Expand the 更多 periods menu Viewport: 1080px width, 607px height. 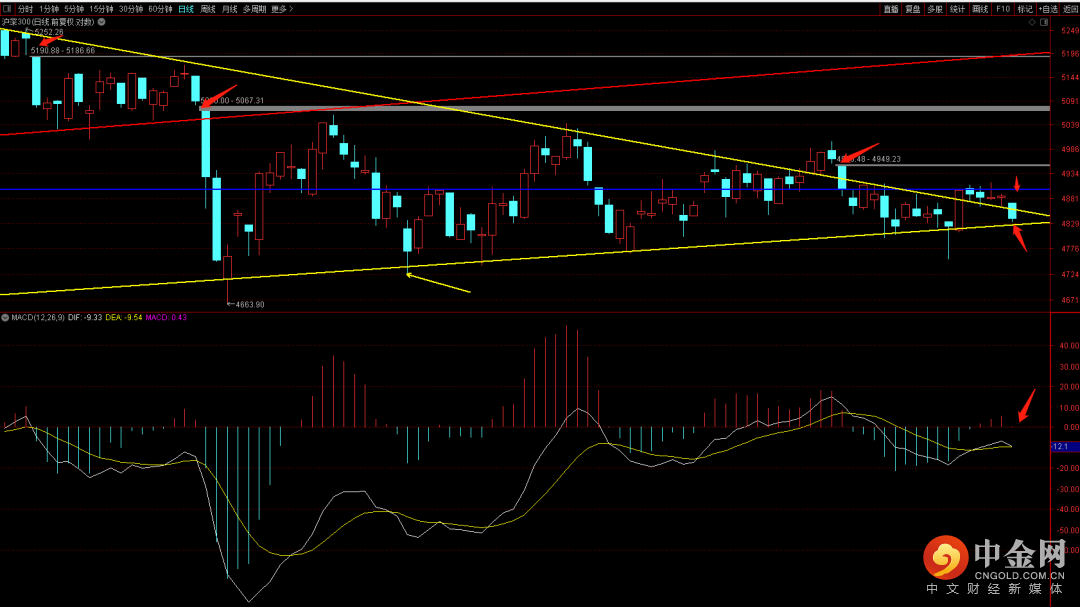tap(282, 9)
